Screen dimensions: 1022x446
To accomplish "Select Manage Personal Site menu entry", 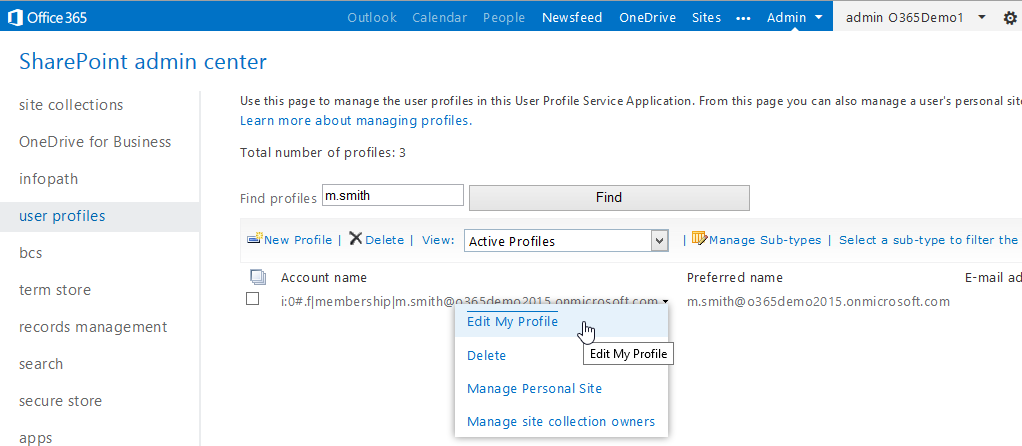I will click(534, 388).
